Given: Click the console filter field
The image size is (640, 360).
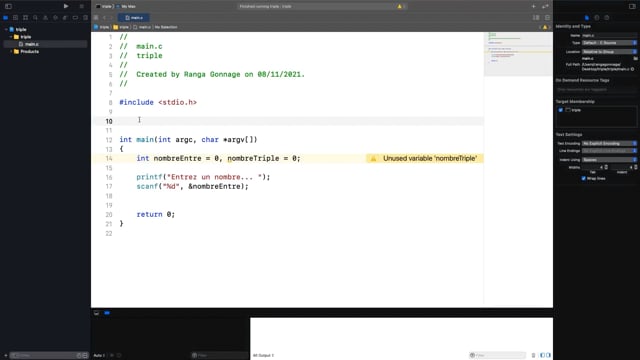Looking at the screenshot, I should point(498,356).
